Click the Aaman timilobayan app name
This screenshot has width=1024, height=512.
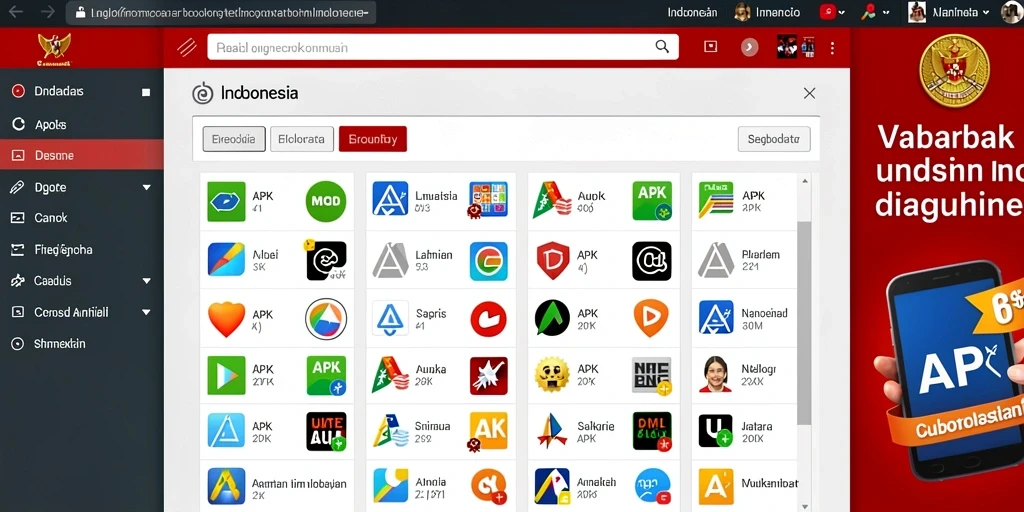tap(299, 485)
